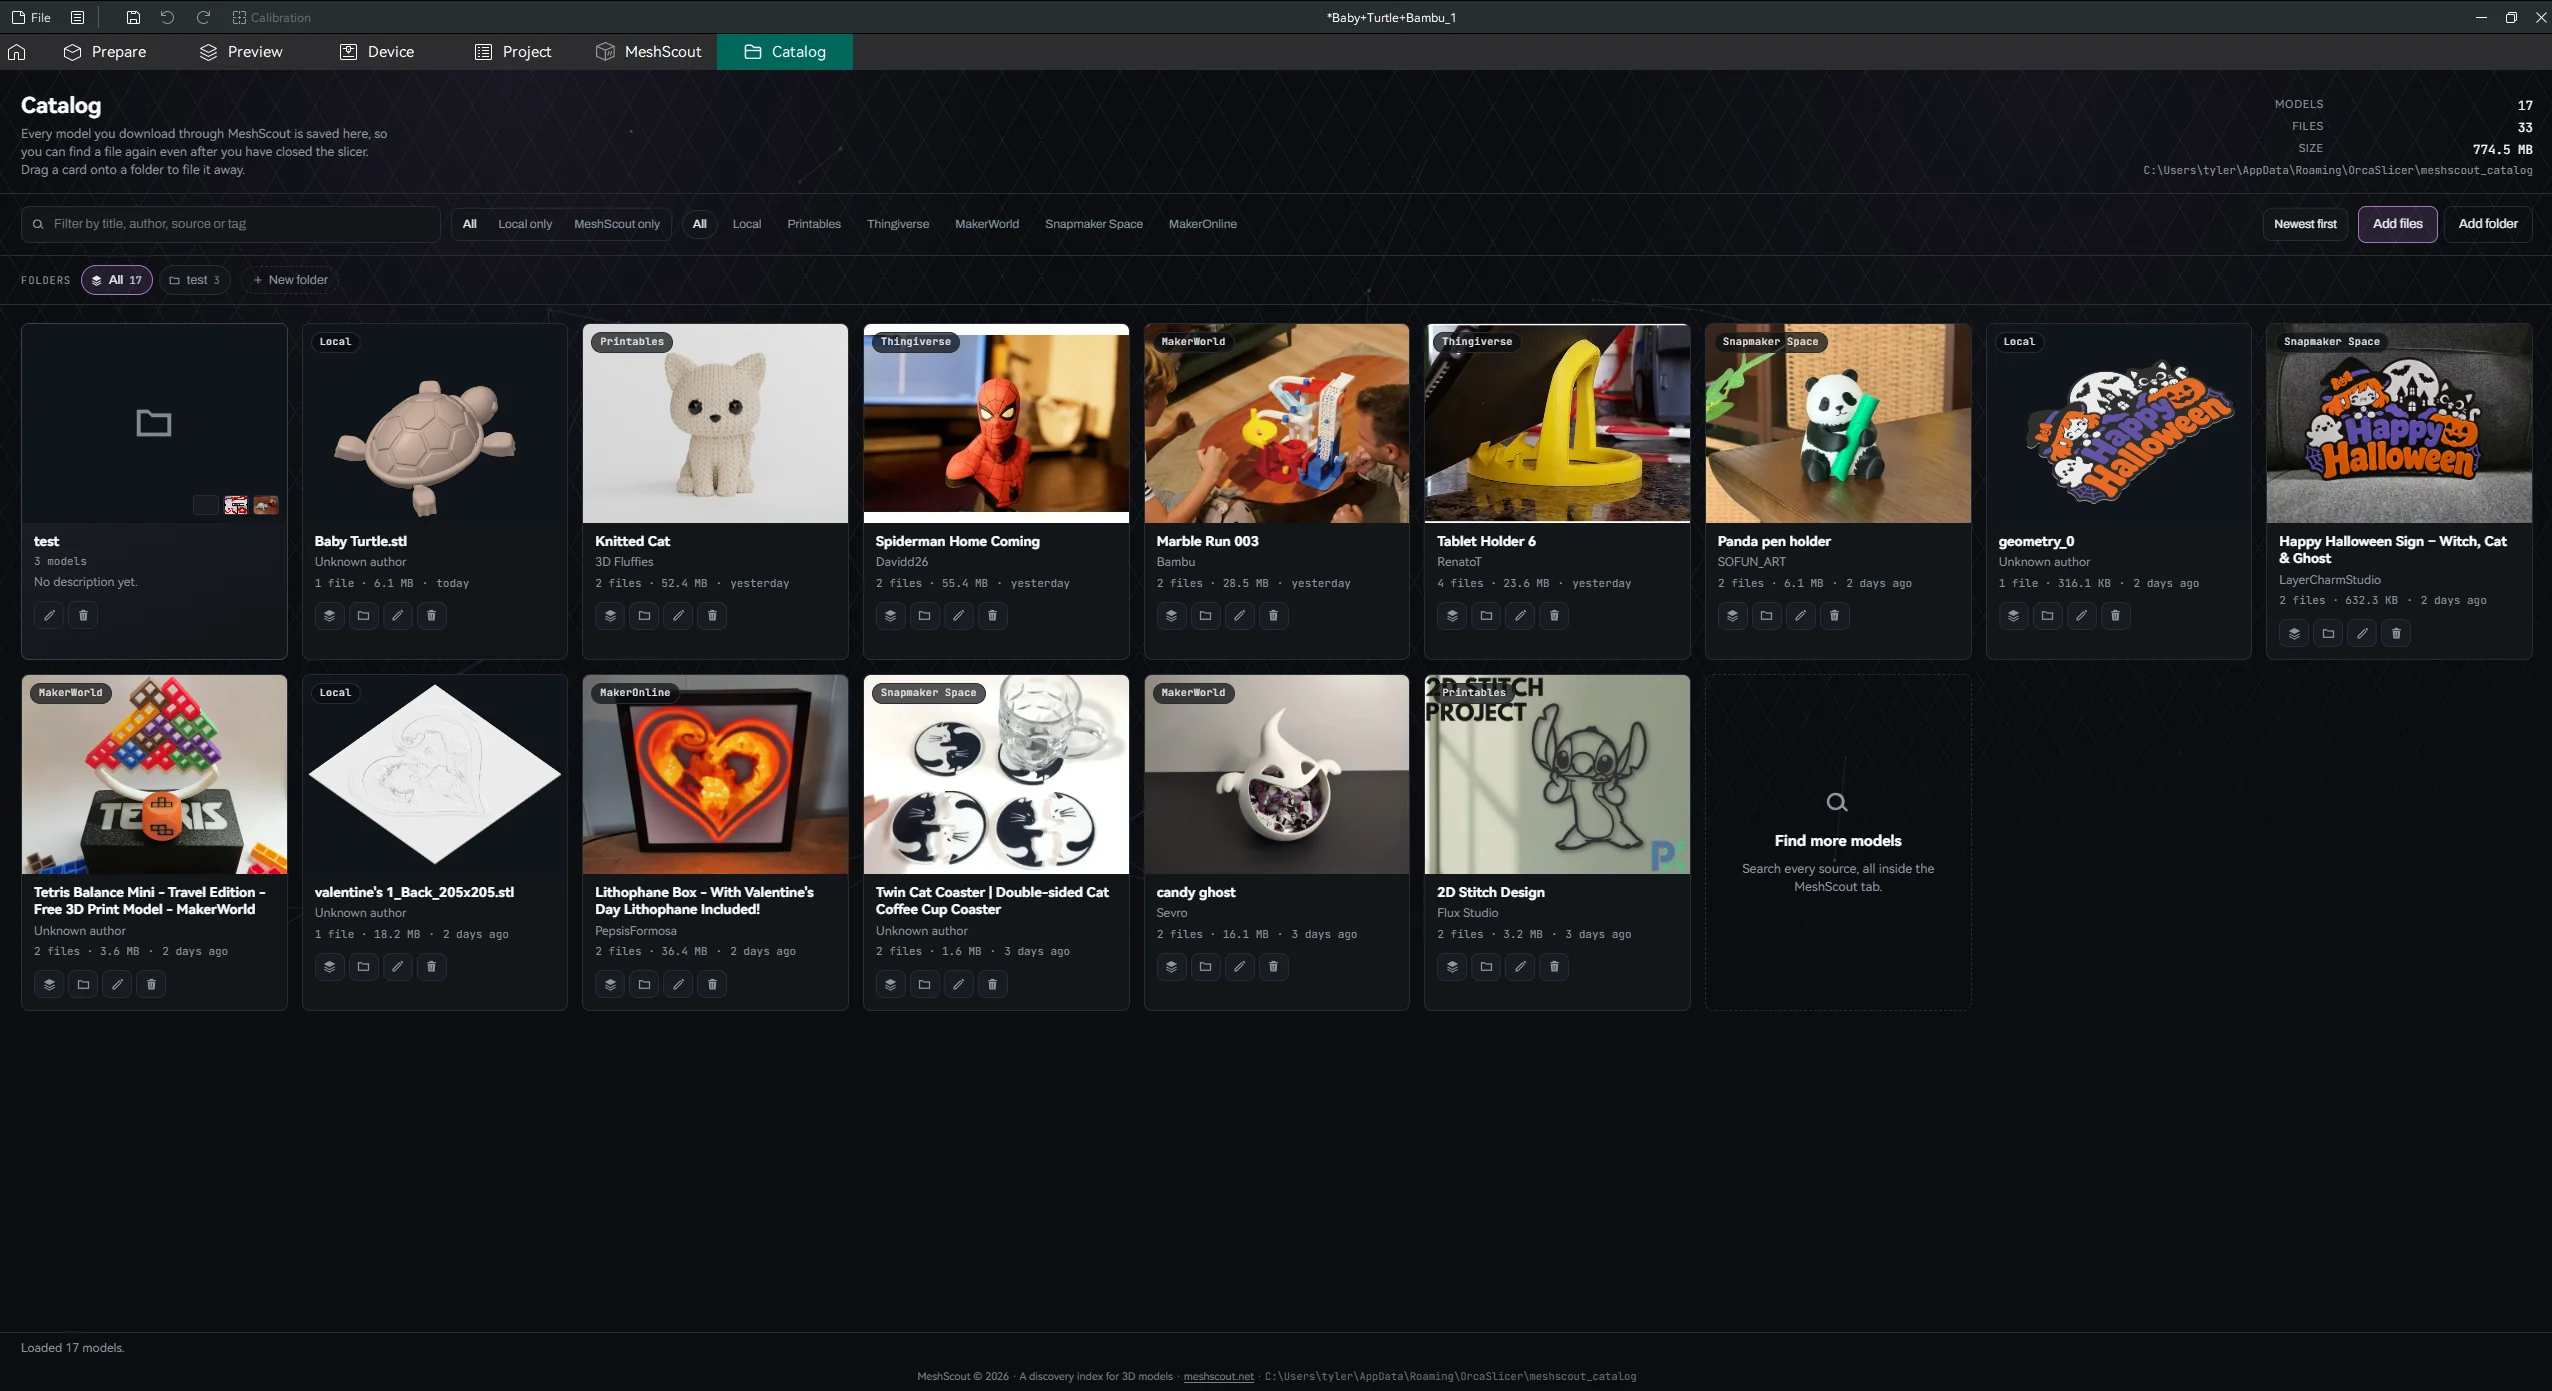This screenshot has width=2552, height=1391.
Task: Open the File menu
Action: [31, 17]
